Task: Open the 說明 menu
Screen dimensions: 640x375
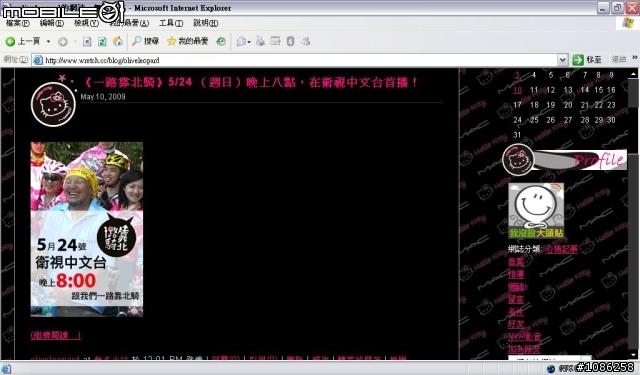Action: 205,23
